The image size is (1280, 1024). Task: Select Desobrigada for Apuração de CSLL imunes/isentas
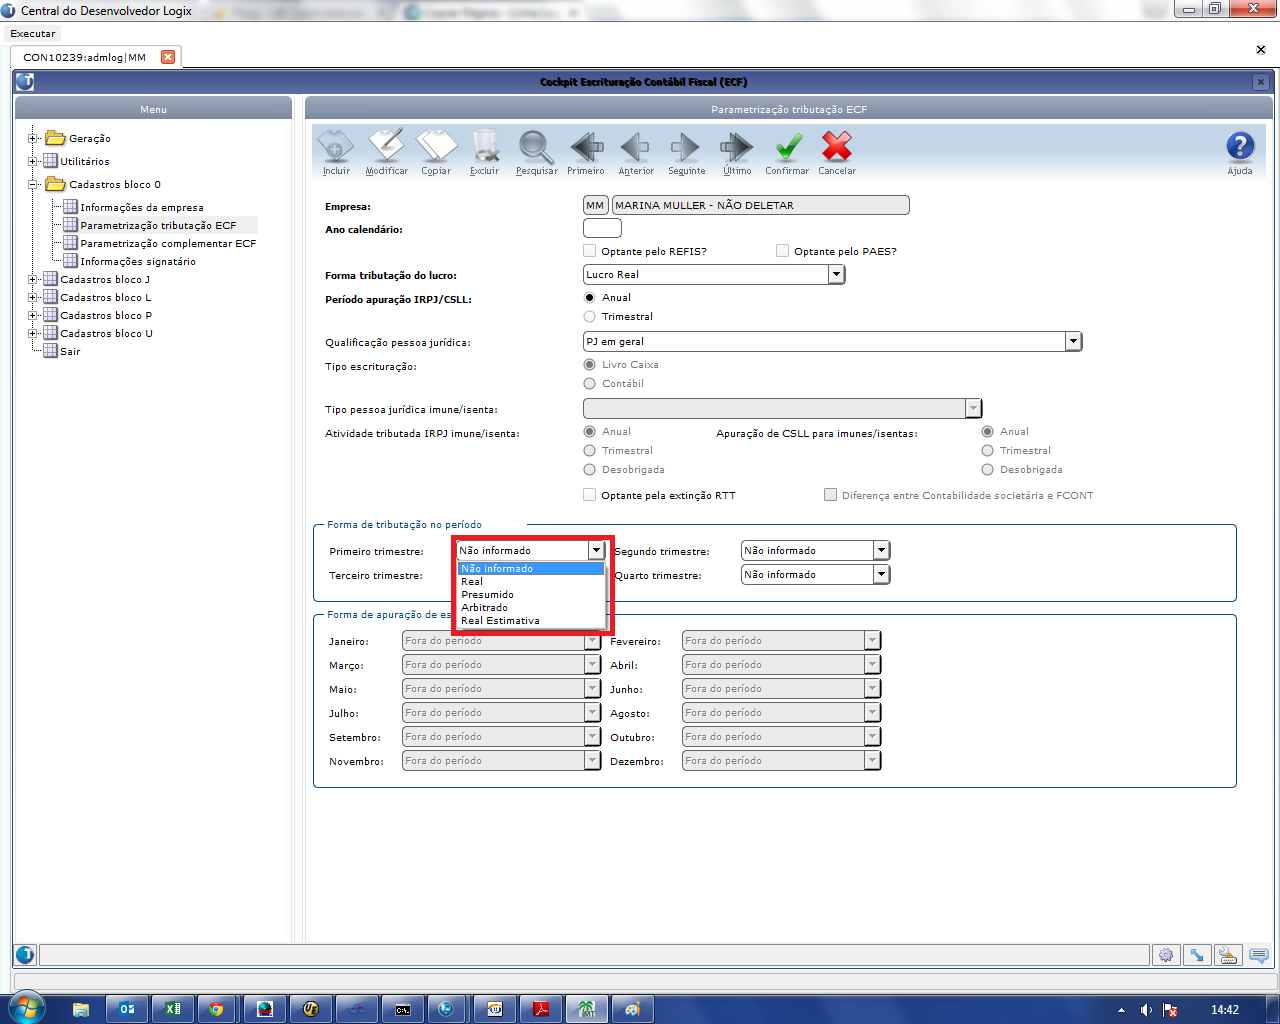988,469
